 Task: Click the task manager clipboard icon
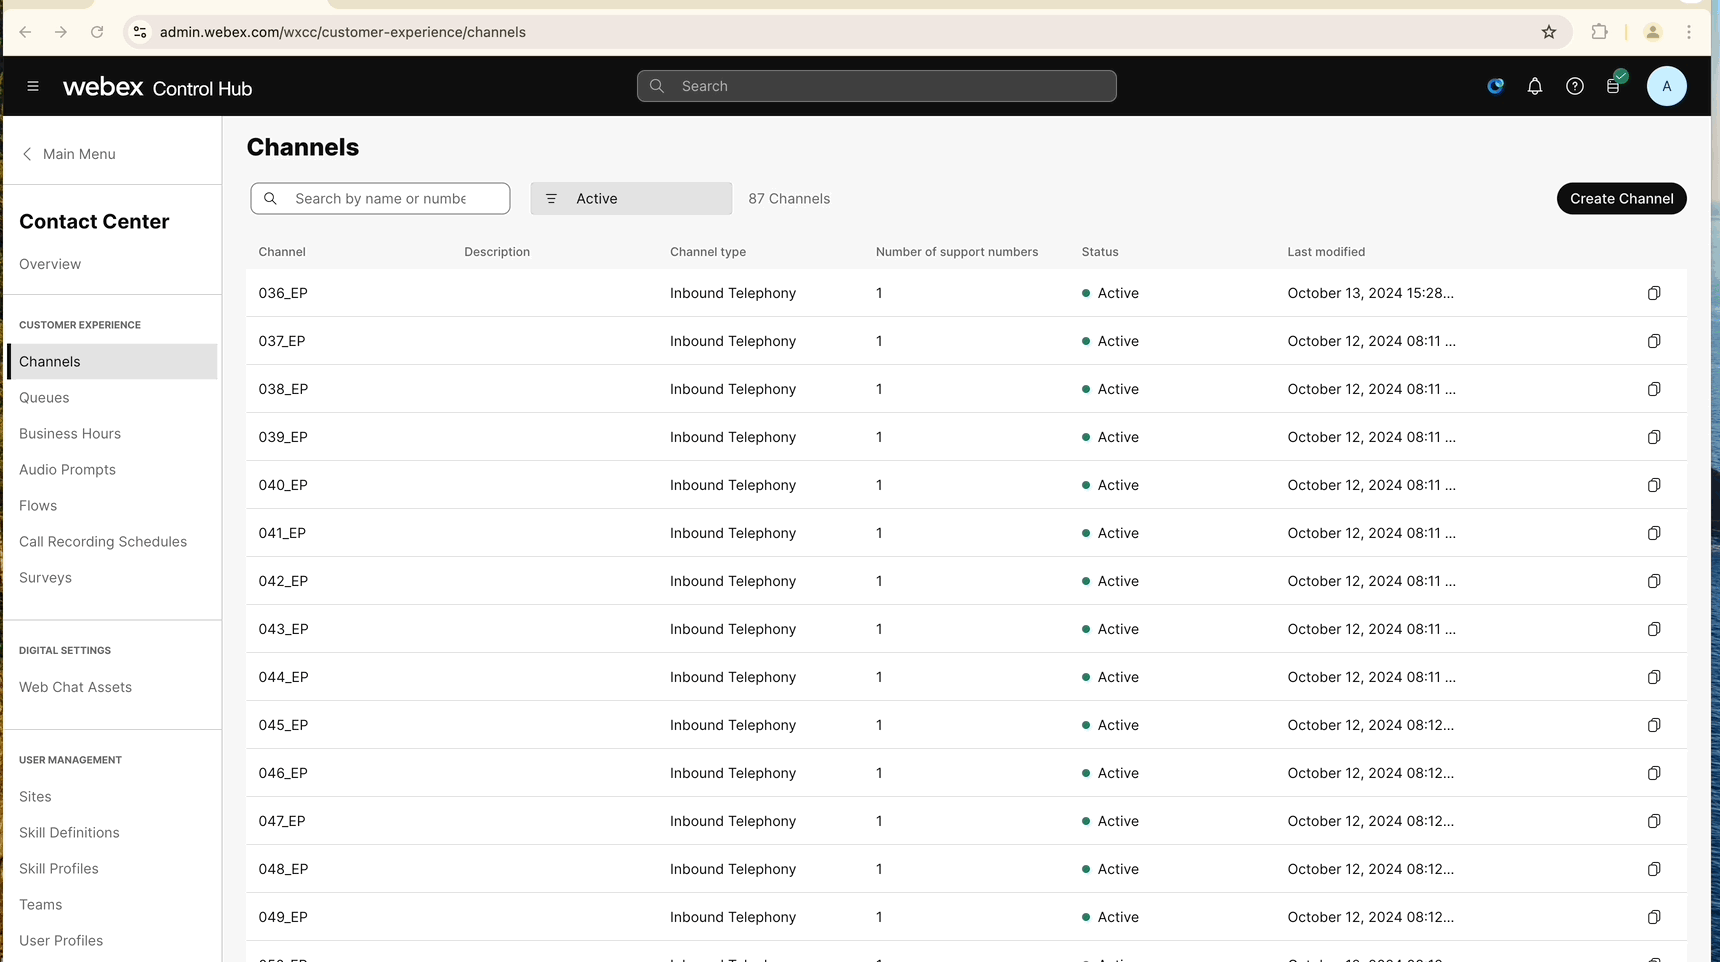click(1613, 87)
